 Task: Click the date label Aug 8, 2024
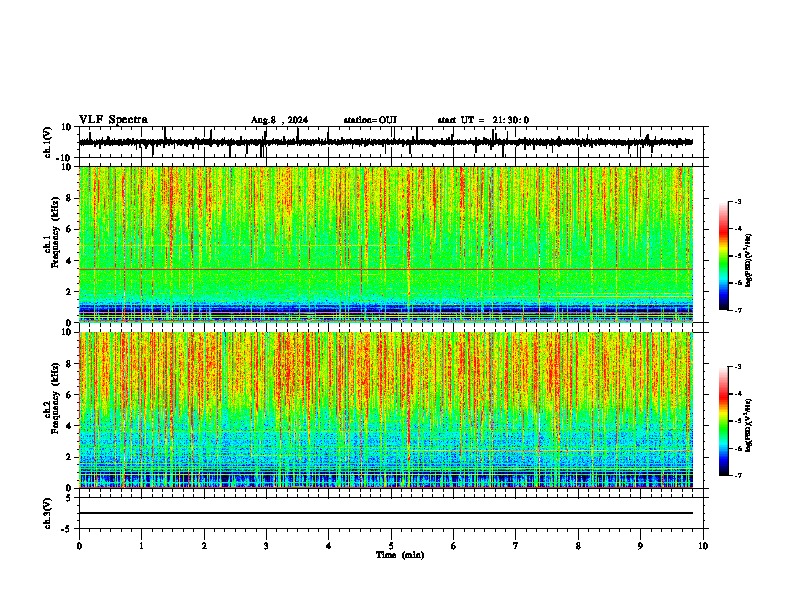(279, 120)
